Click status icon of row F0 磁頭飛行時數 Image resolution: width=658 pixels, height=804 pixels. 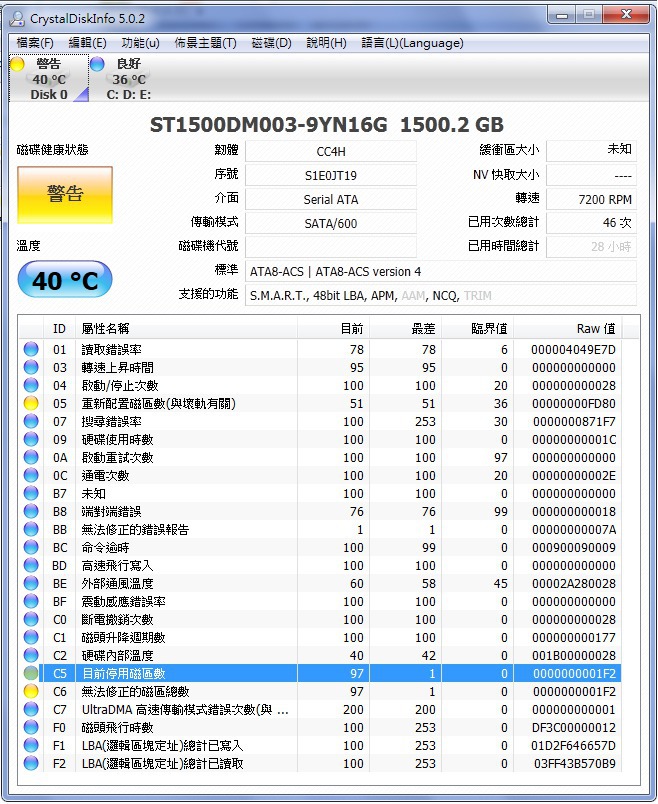[31, 727]
